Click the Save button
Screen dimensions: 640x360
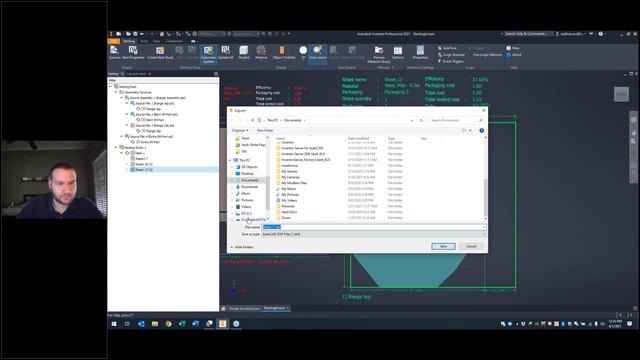click(443, 246)
